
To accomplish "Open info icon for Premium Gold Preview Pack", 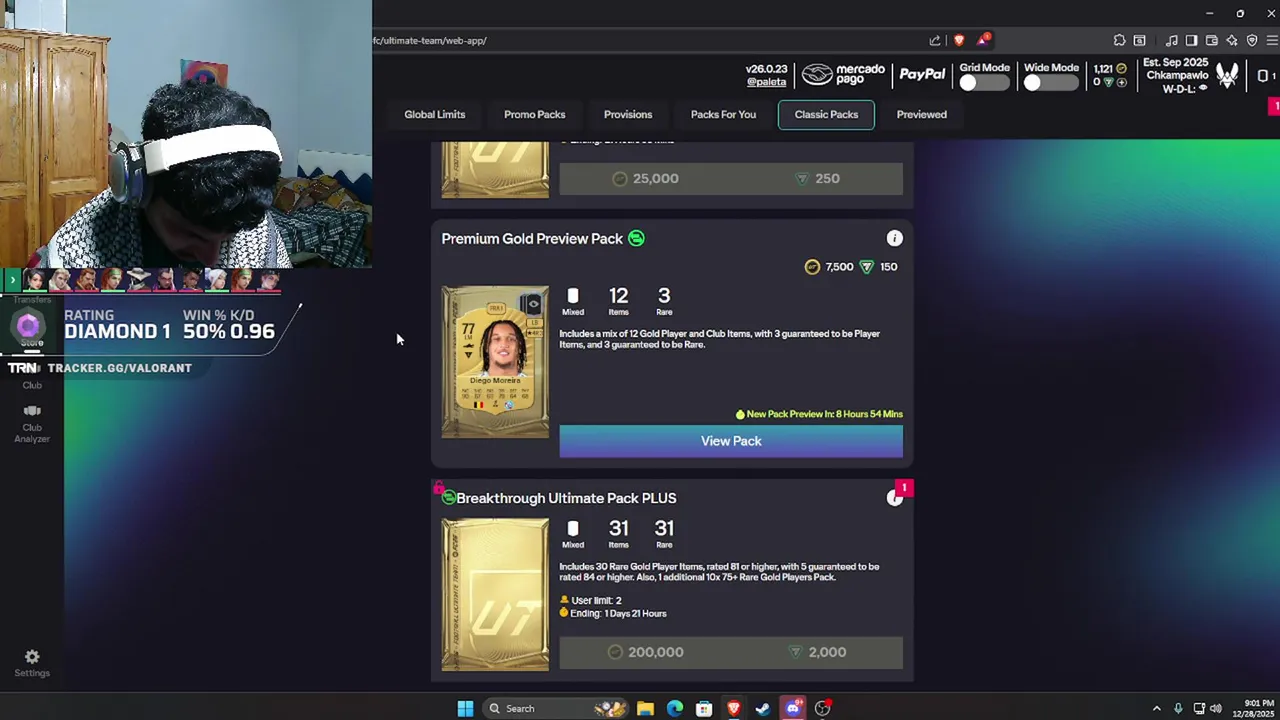I will 894,238.
